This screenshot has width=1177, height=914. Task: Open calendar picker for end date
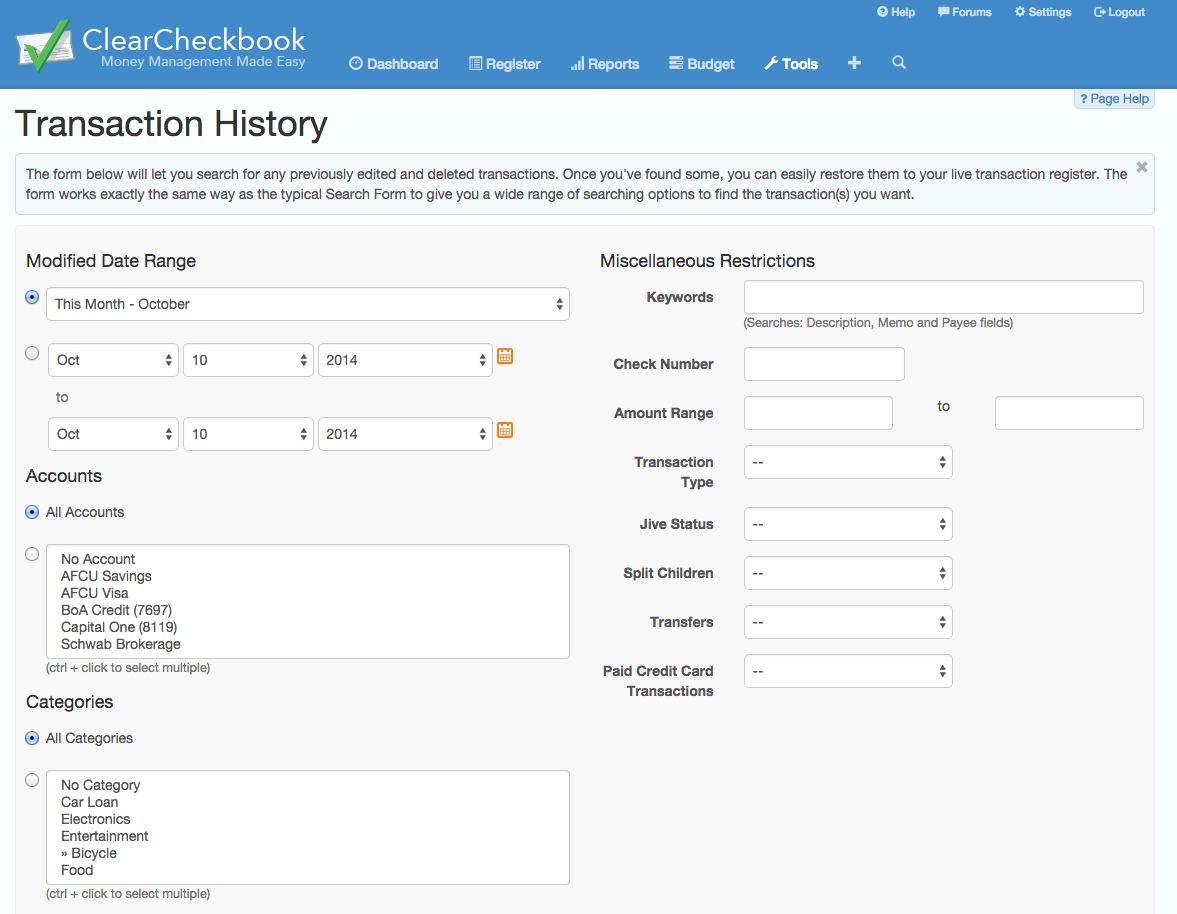505,430
